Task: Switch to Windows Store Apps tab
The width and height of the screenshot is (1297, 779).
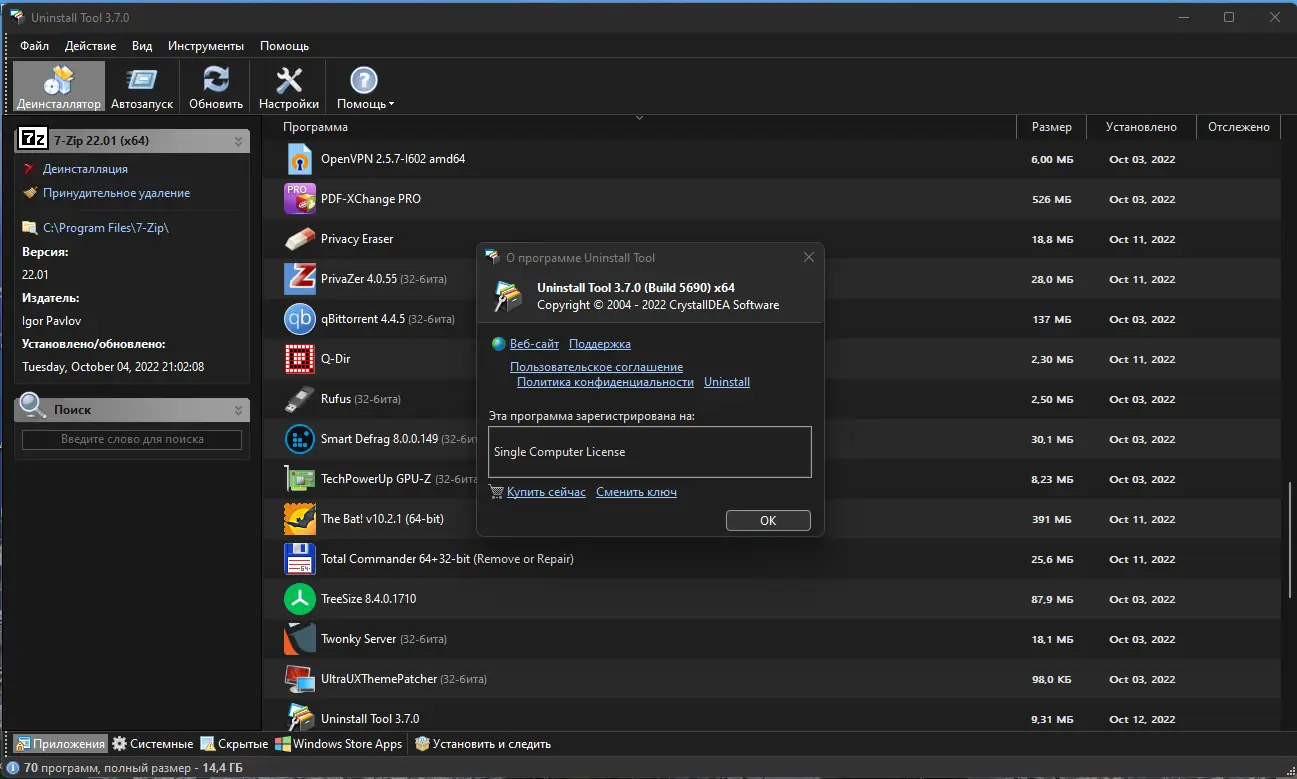Action: coord(339,744)
